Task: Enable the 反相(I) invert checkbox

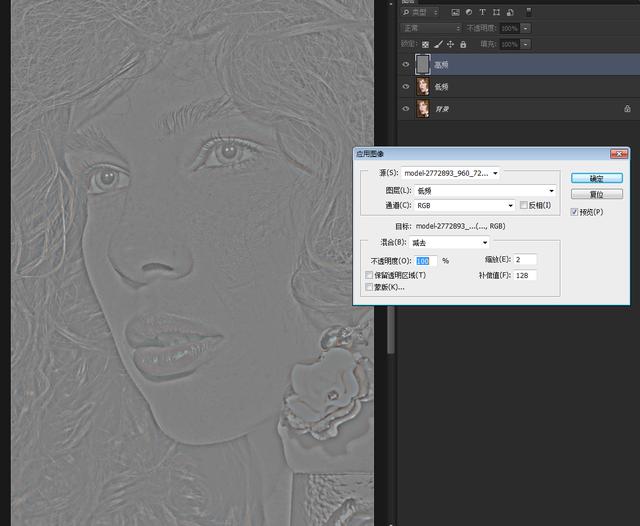Action: click(x=524, y=205)
